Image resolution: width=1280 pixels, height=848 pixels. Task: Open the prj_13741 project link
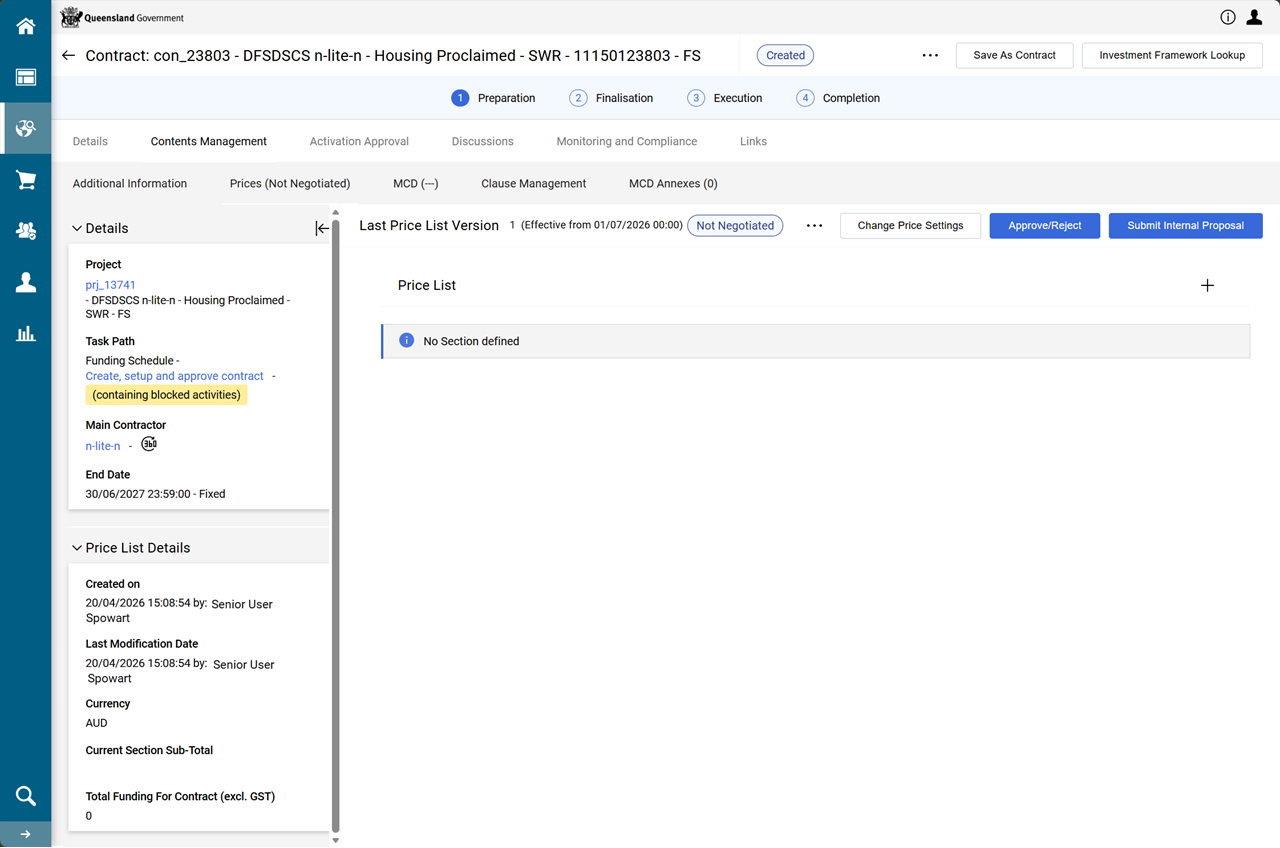[110, 285]
